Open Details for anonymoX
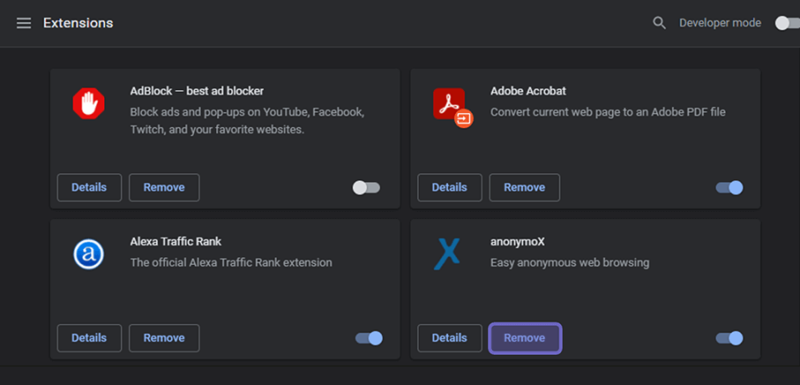 click(449, 338)
